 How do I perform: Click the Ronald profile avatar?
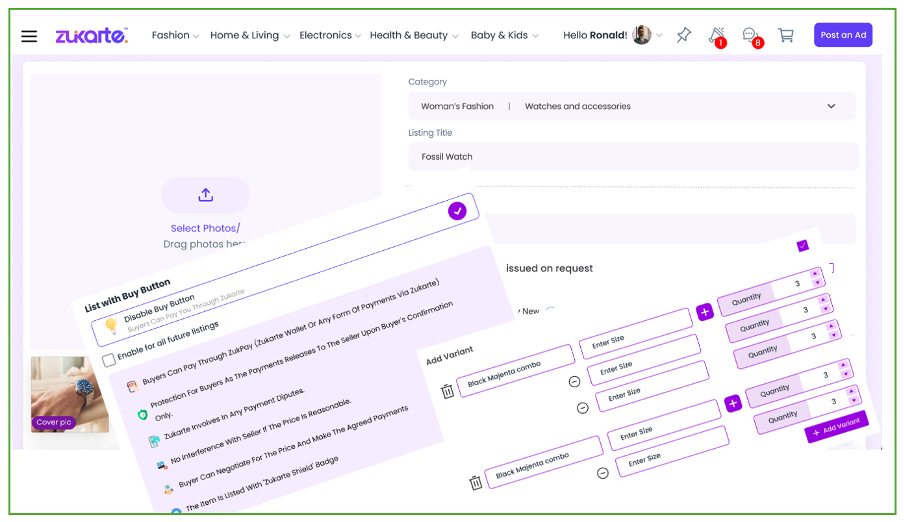click(642, 35)
